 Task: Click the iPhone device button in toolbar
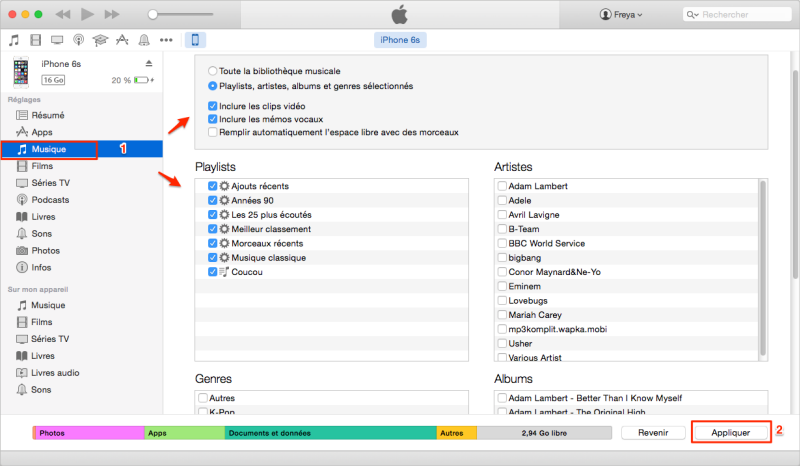196,40
